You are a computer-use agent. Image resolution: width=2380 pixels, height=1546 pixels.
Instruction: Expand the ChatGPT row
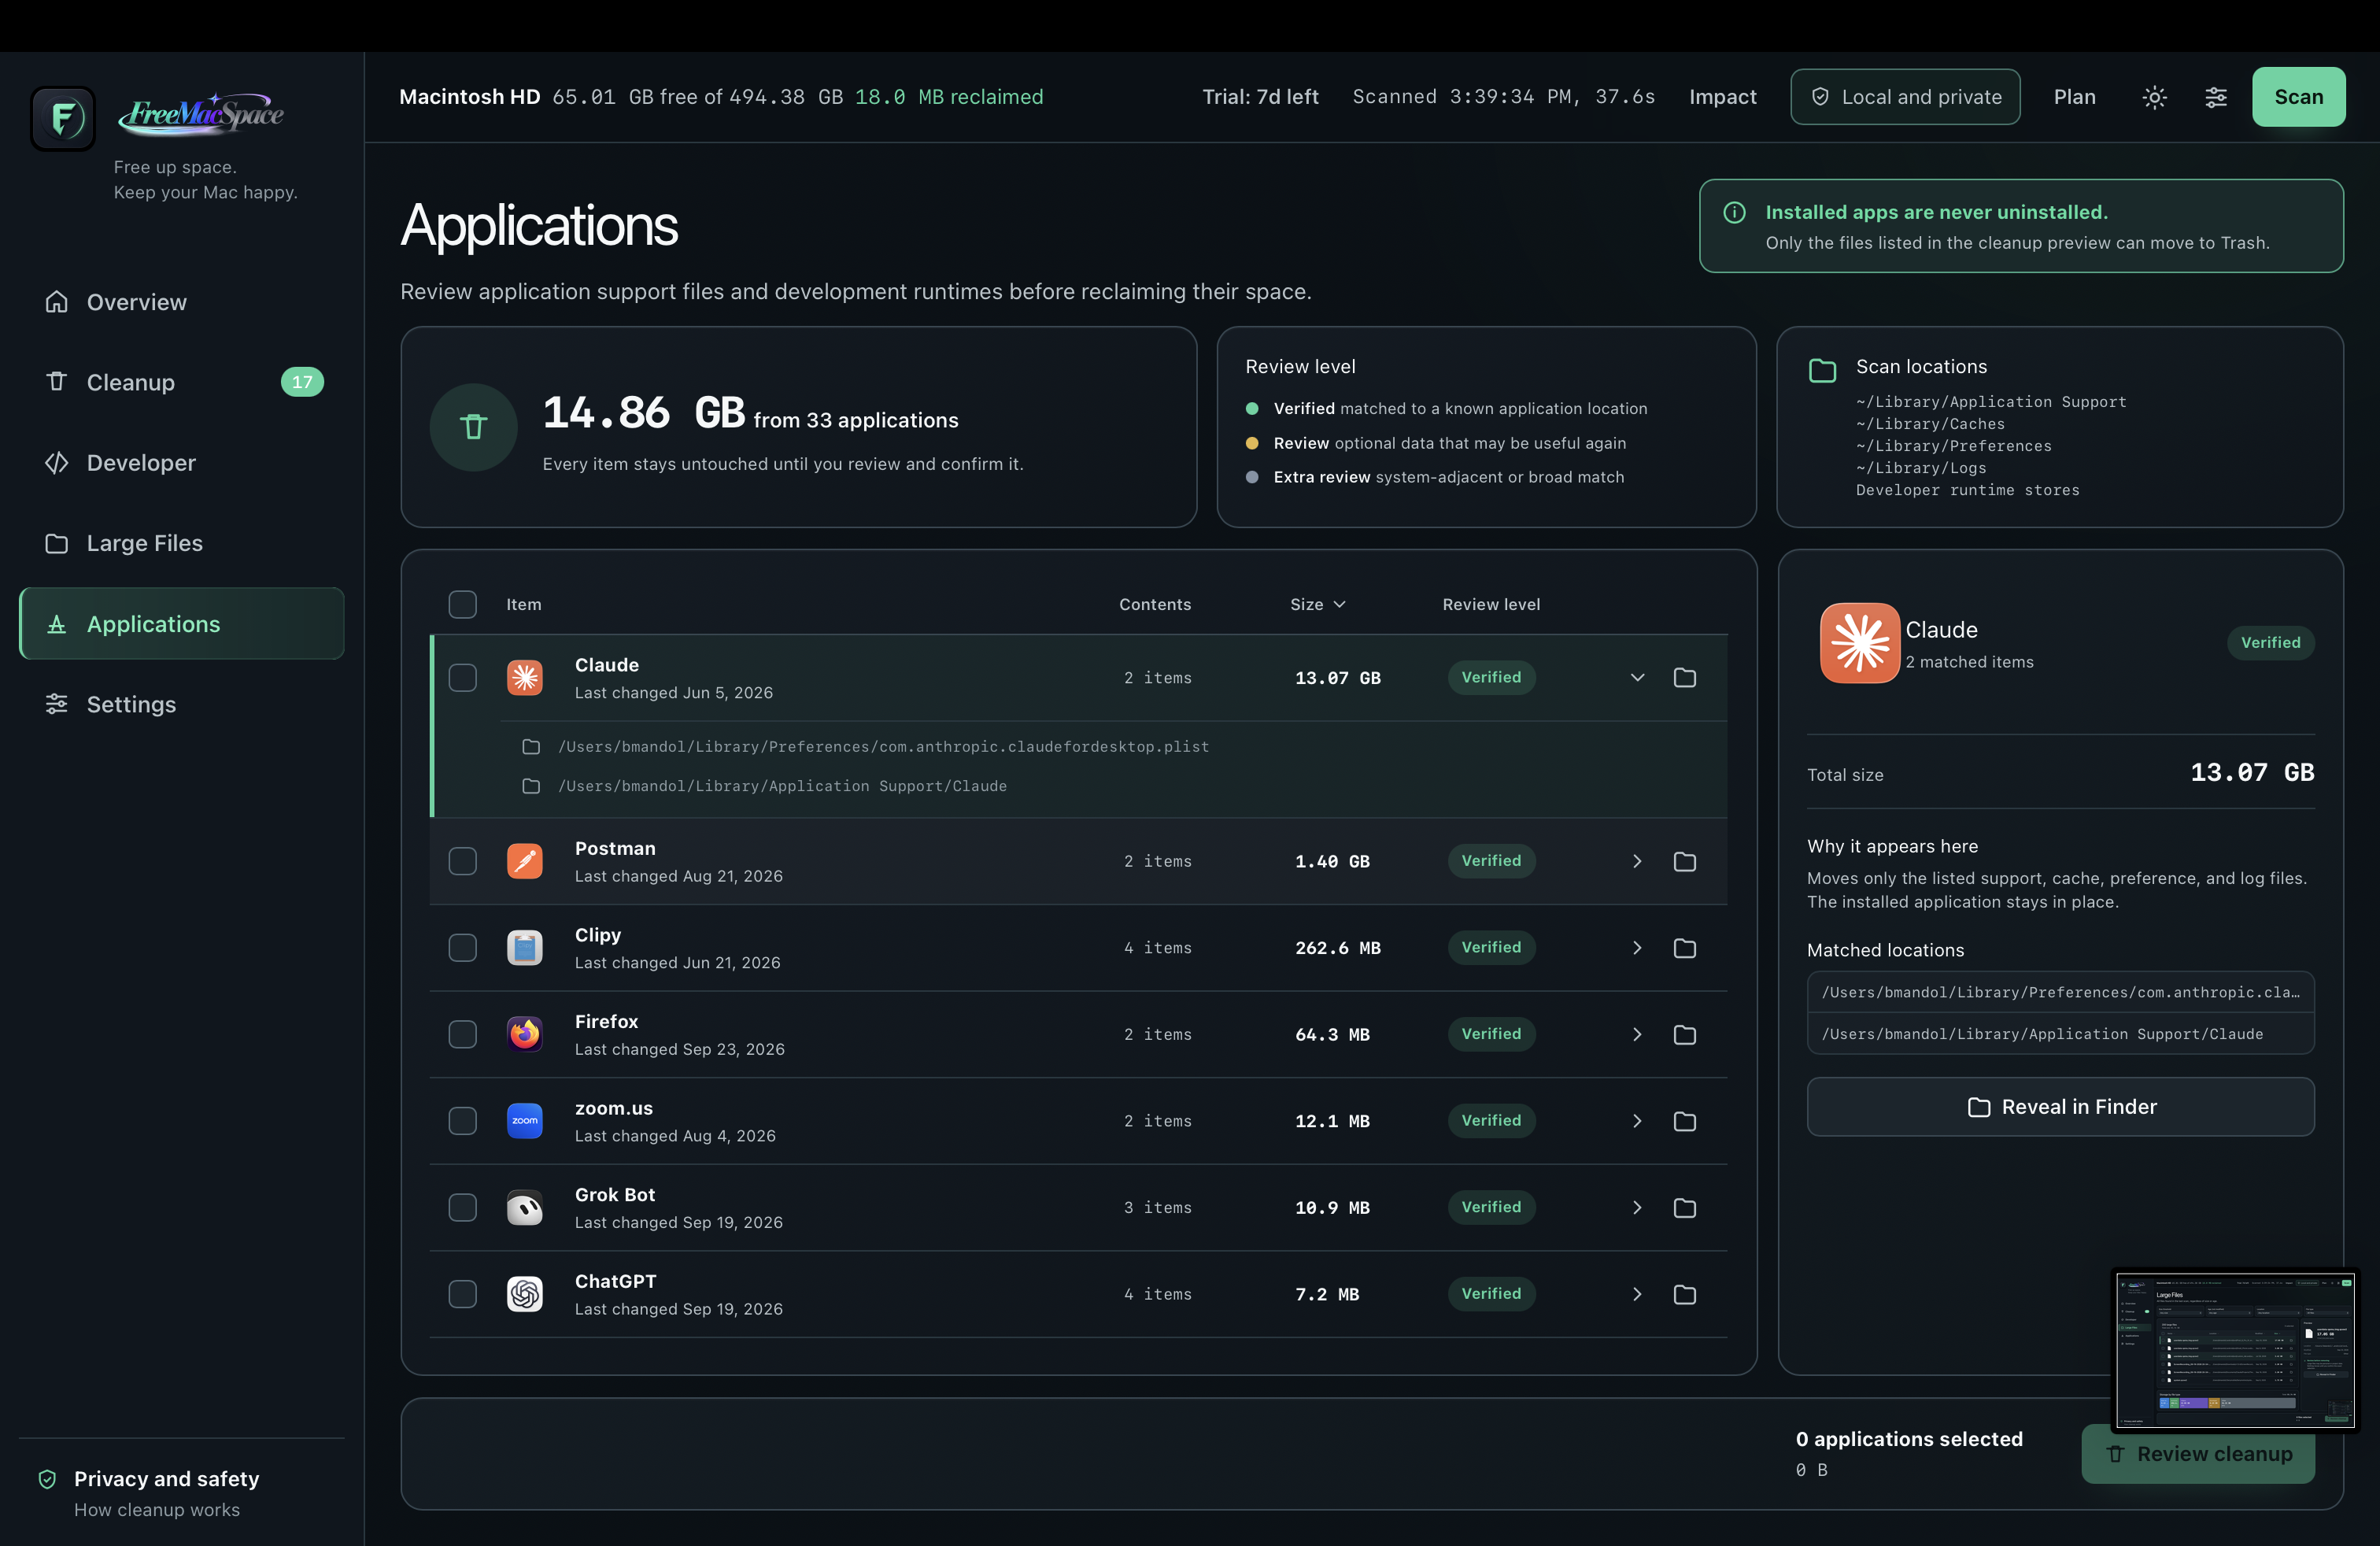(x=1637, y=1294)
